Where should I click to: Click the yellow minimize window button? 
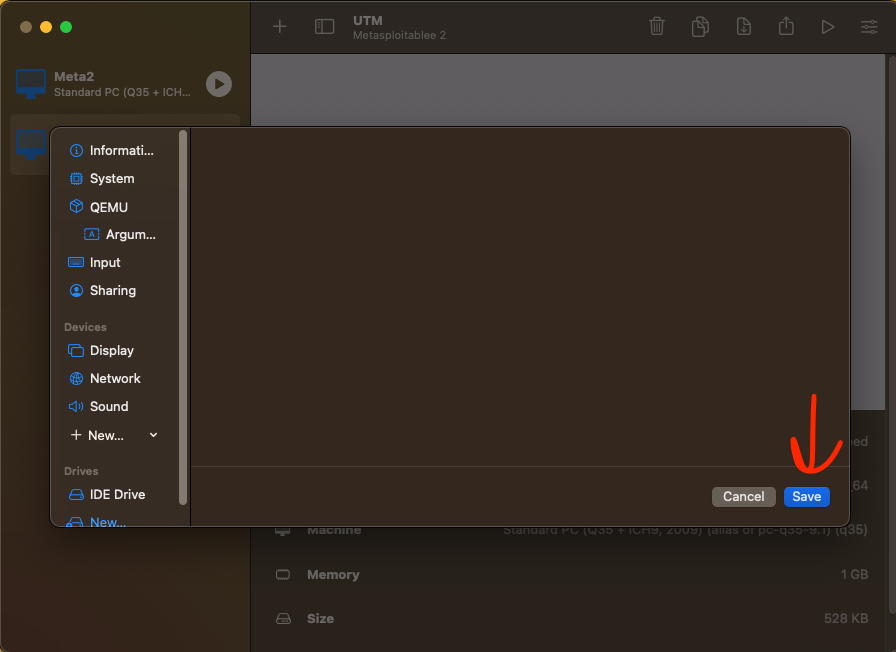coord(46,27)
